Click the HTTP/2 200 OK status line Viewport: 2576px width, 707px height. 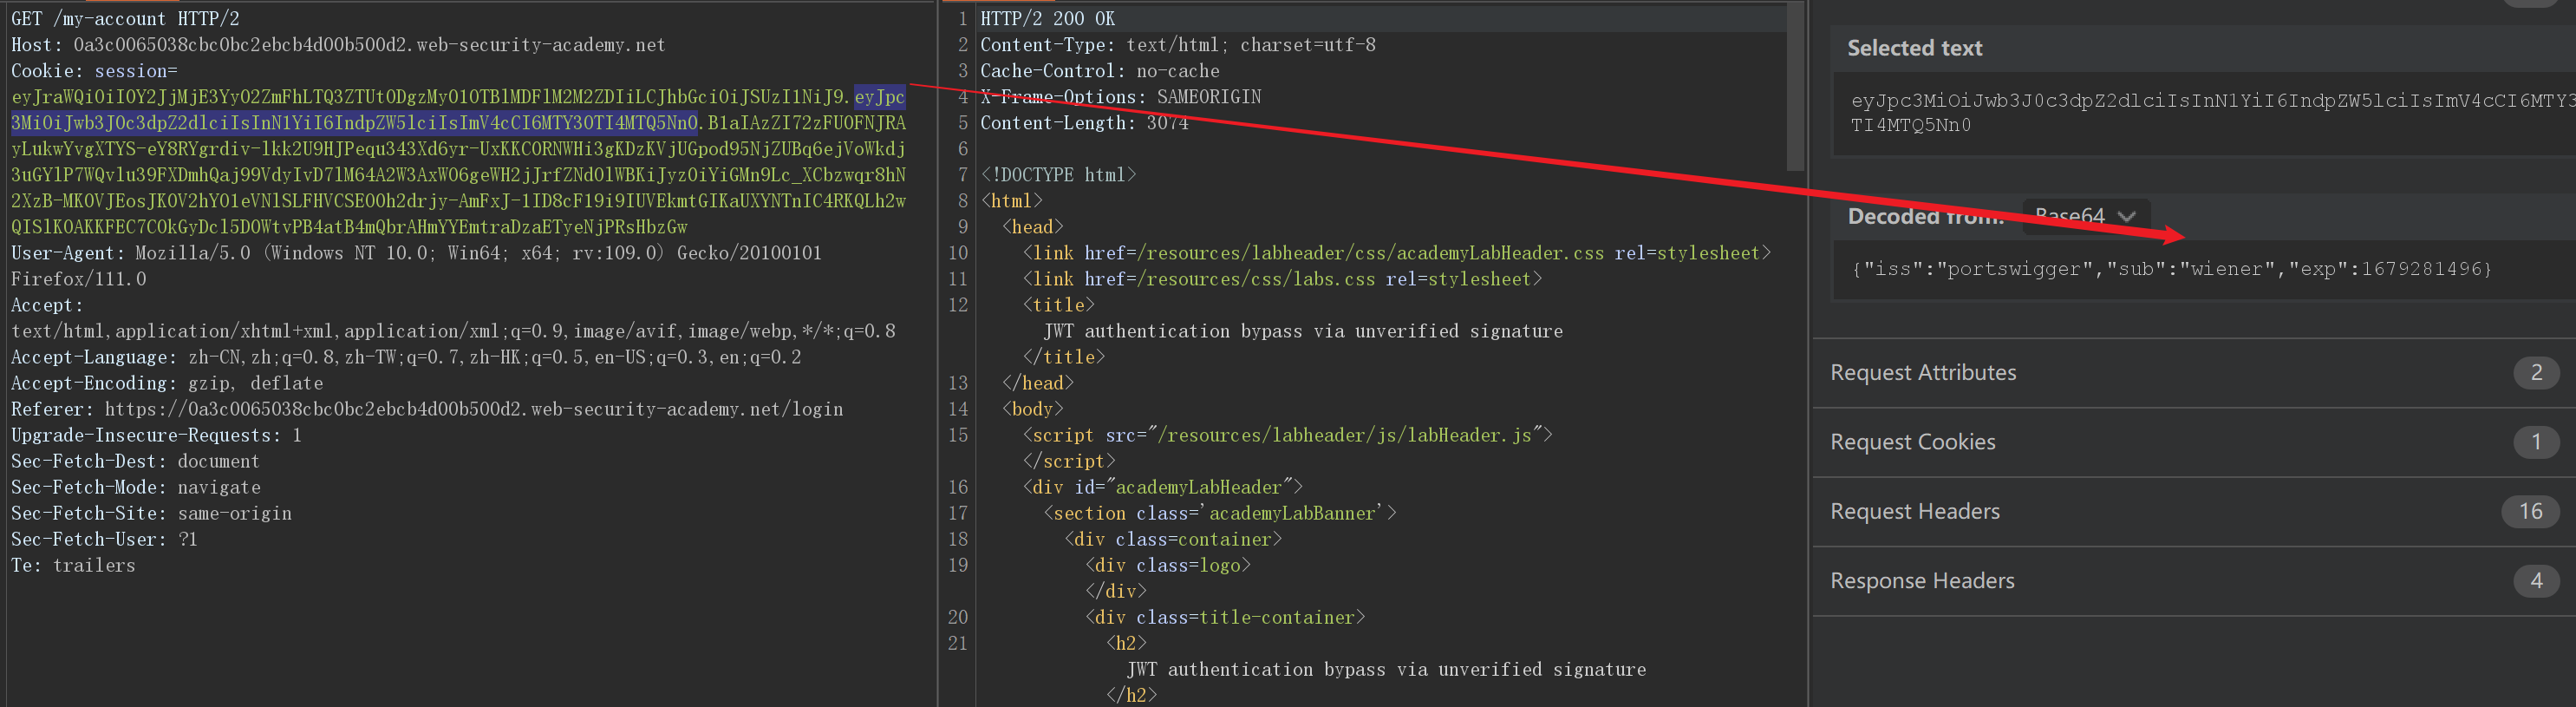[x=1047, y=19]
